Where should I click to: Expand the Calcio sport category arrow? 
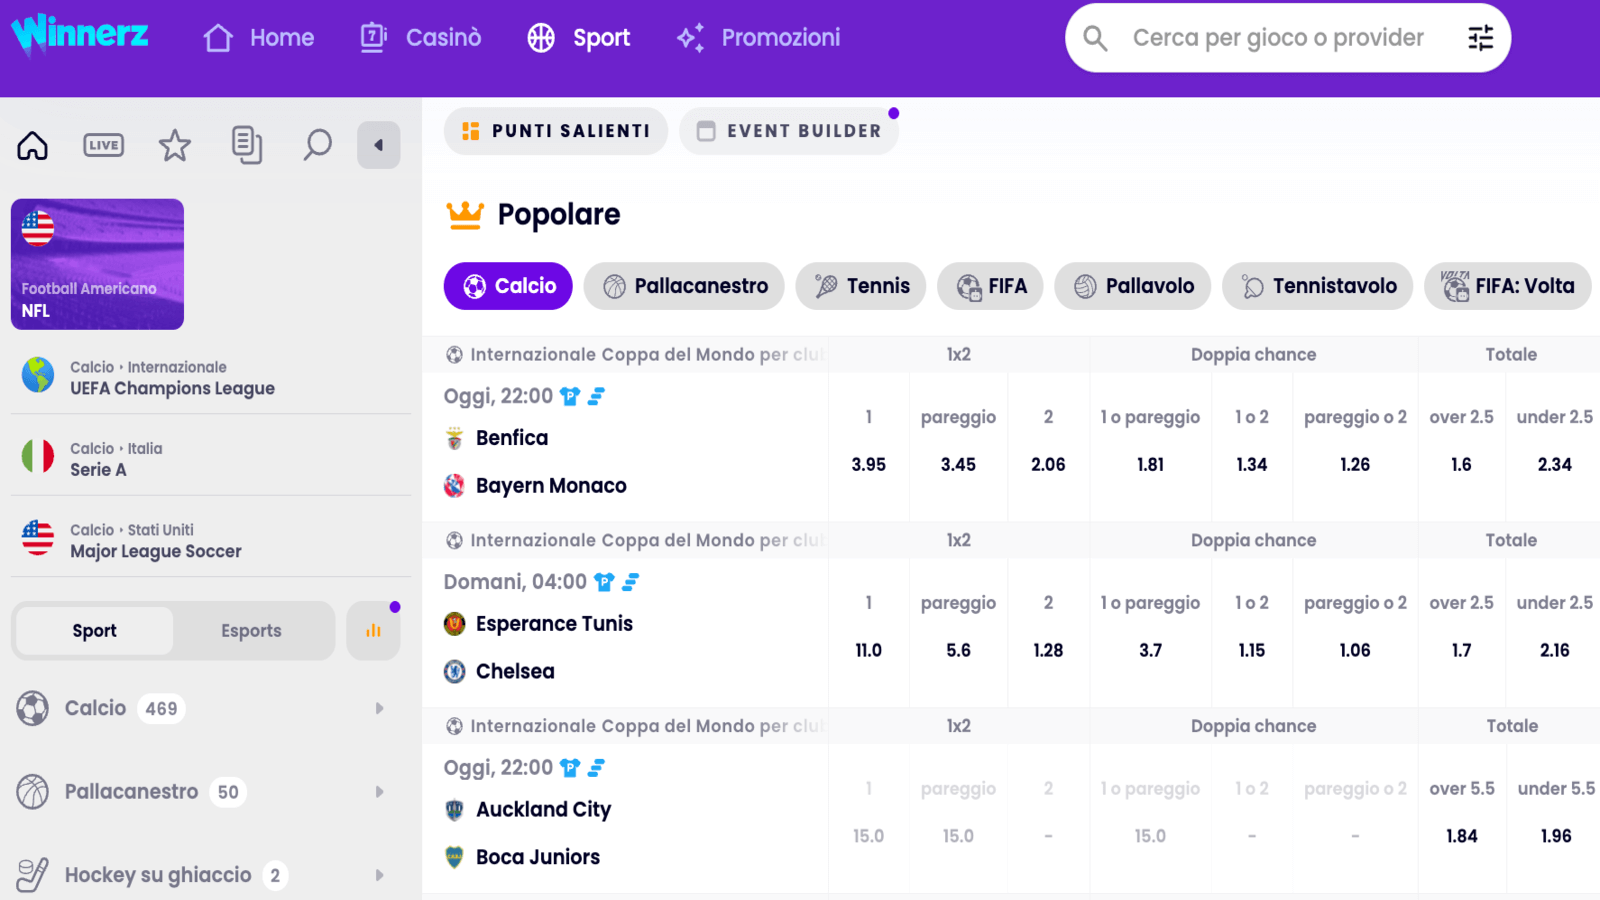point(379,708)
